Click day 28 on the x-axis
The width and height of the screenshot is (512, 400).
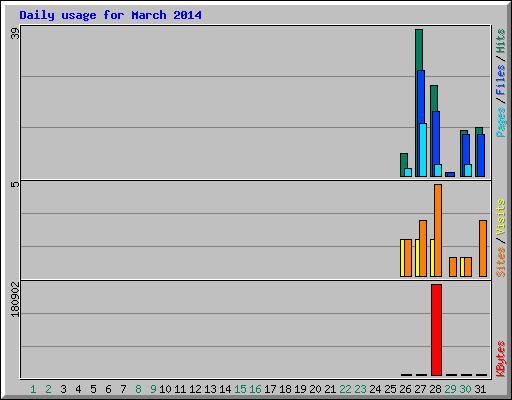click(x=435, y=389)
